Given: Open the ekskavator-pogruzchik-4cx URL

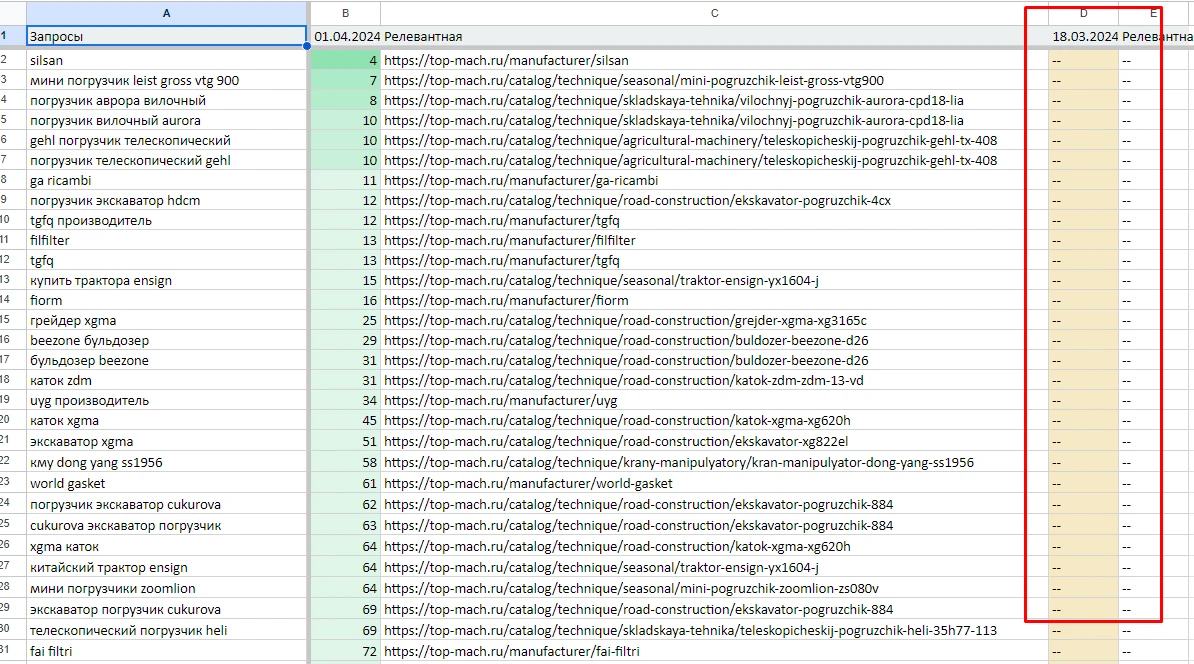Looking at the screenshot, I should [x=637, y=200].
